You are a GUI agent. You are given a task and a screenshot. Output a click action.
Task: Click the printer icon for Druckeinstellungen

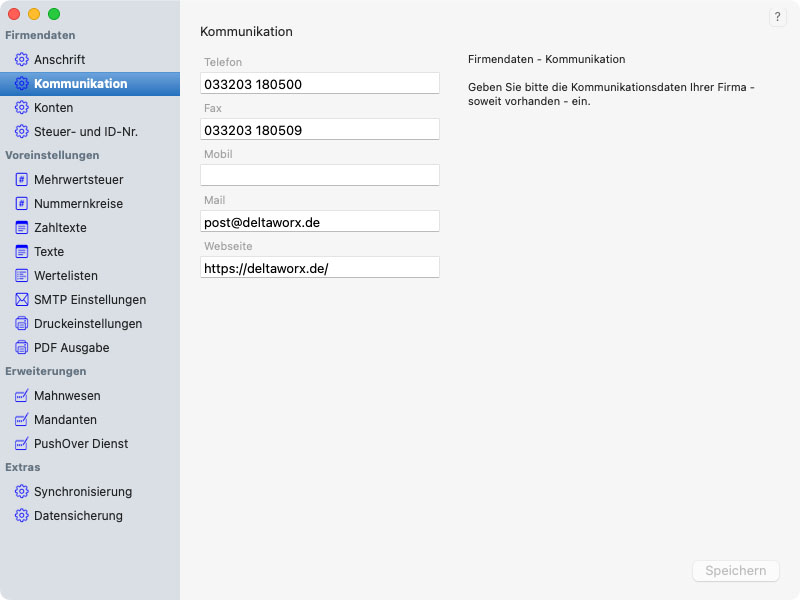(21, 324)
